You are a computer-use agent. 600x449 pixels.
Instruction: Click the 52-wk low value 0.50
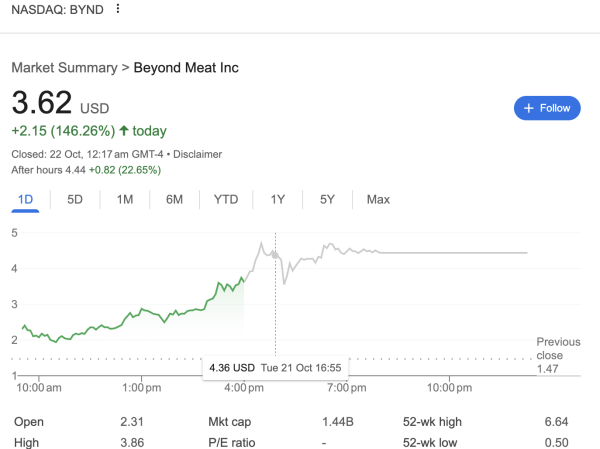[x=556, y=442]
